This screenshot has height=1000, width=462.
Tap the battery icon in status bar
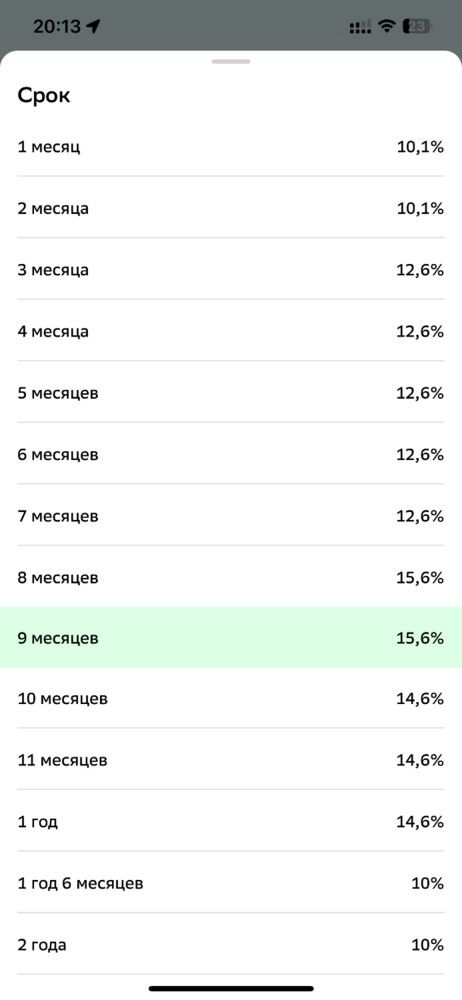coord(417,26)
